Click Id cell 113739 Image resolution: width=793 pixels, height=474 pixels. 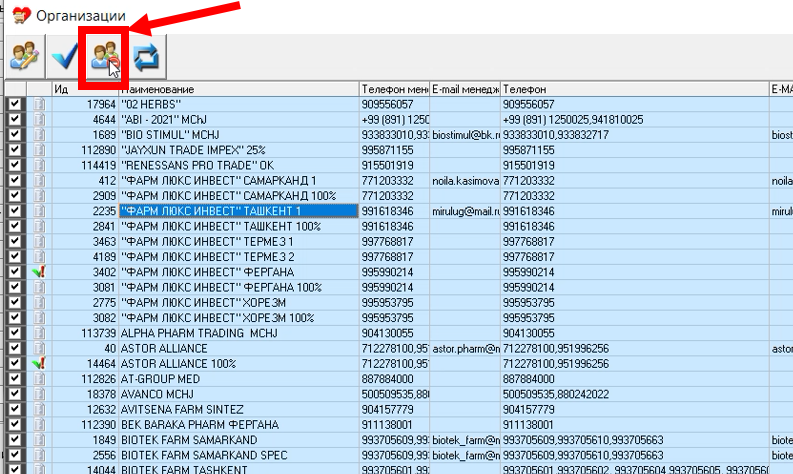tap(85, 333)
